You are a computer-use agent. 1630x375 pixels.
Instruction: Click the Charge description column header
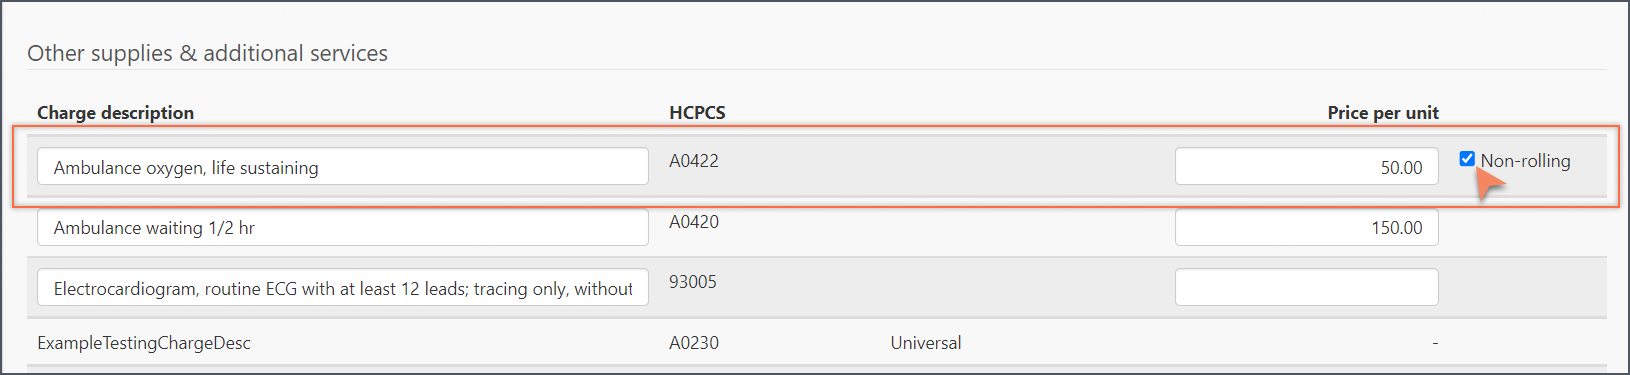click(x=116, y=113)
